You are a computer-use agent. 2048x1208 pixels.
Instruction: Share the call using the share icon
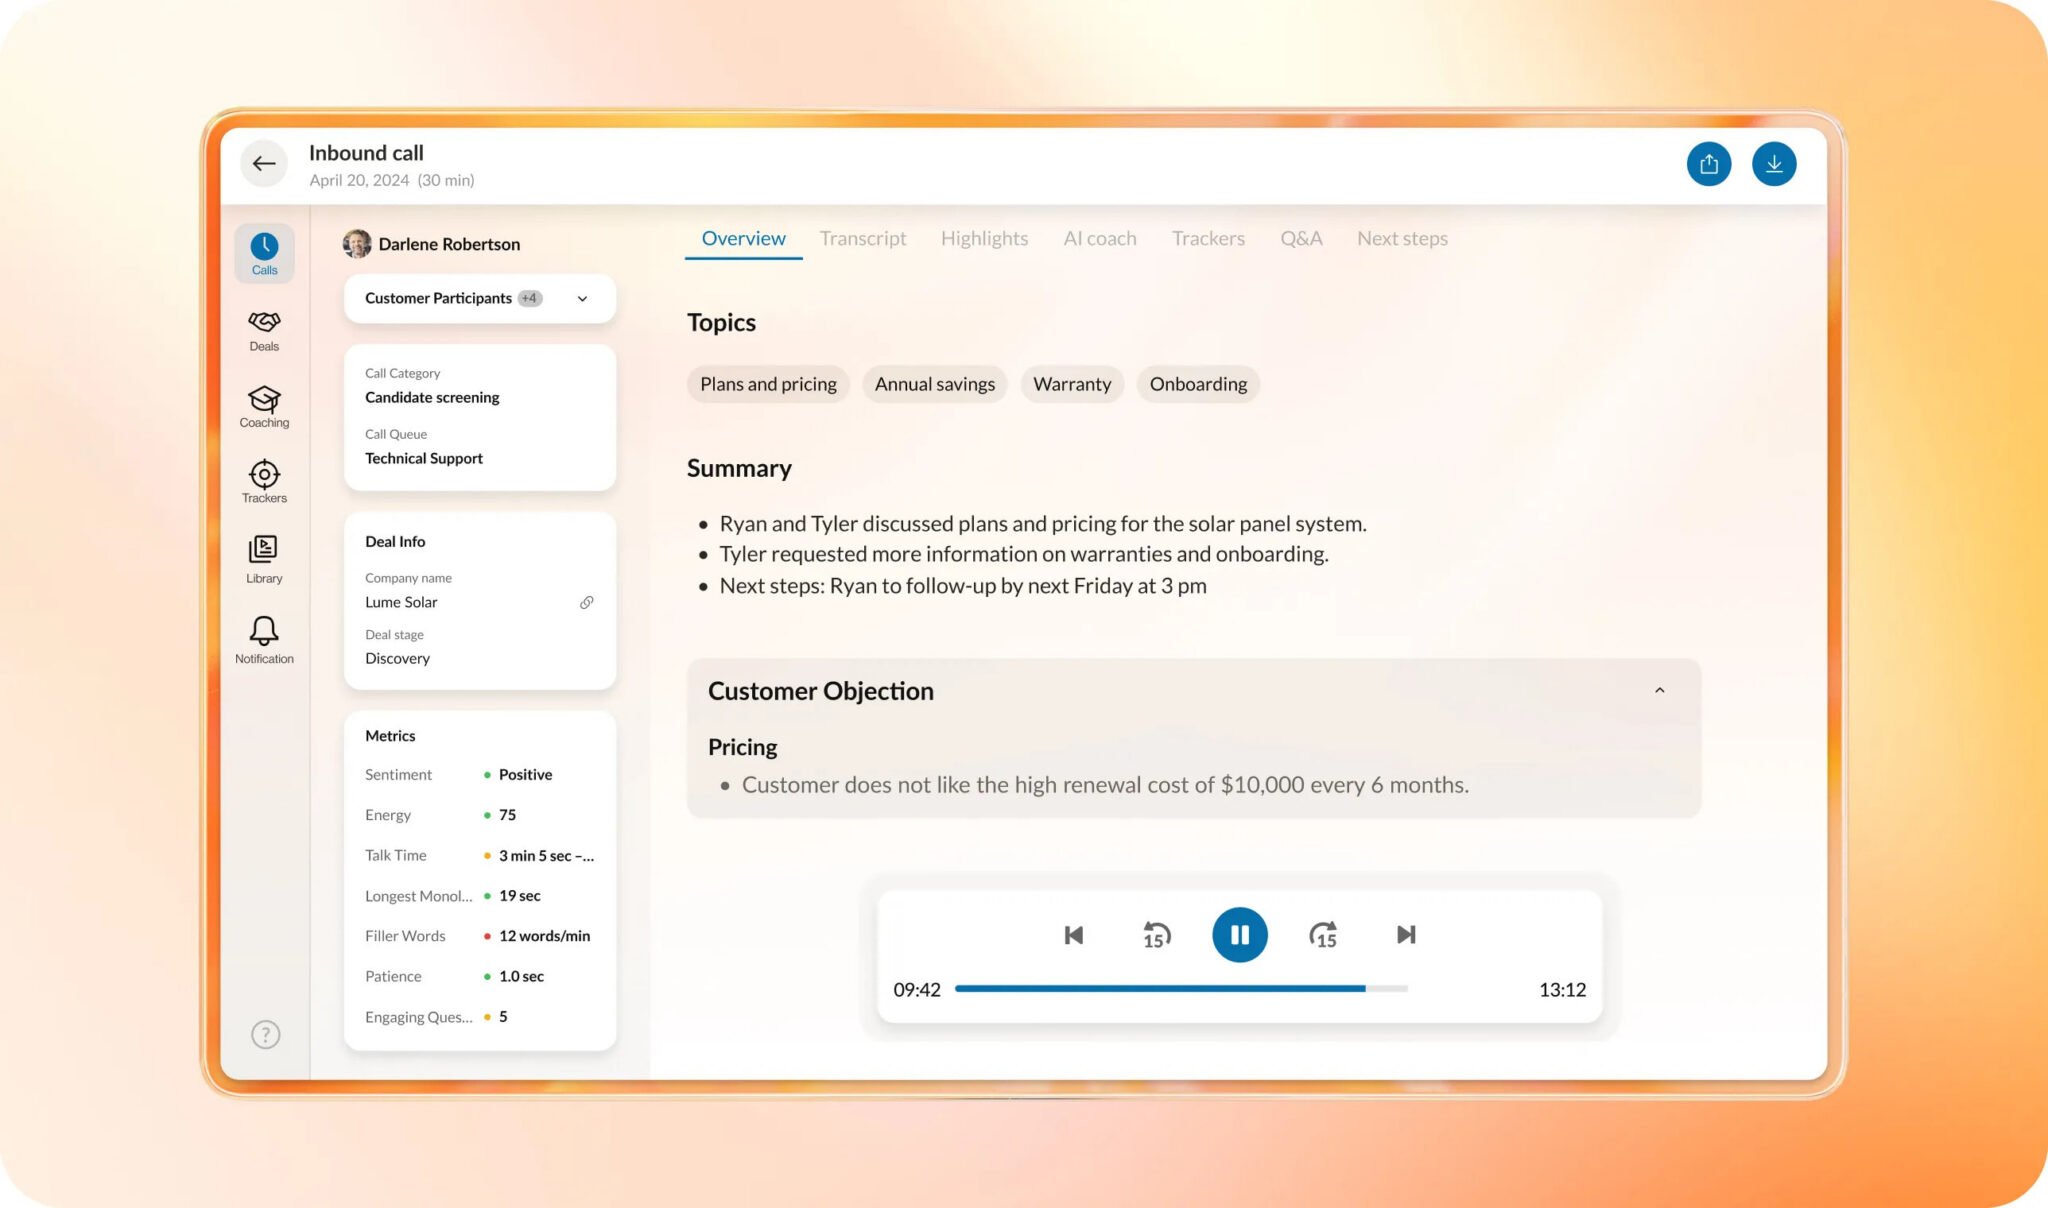coord(1710,163)
